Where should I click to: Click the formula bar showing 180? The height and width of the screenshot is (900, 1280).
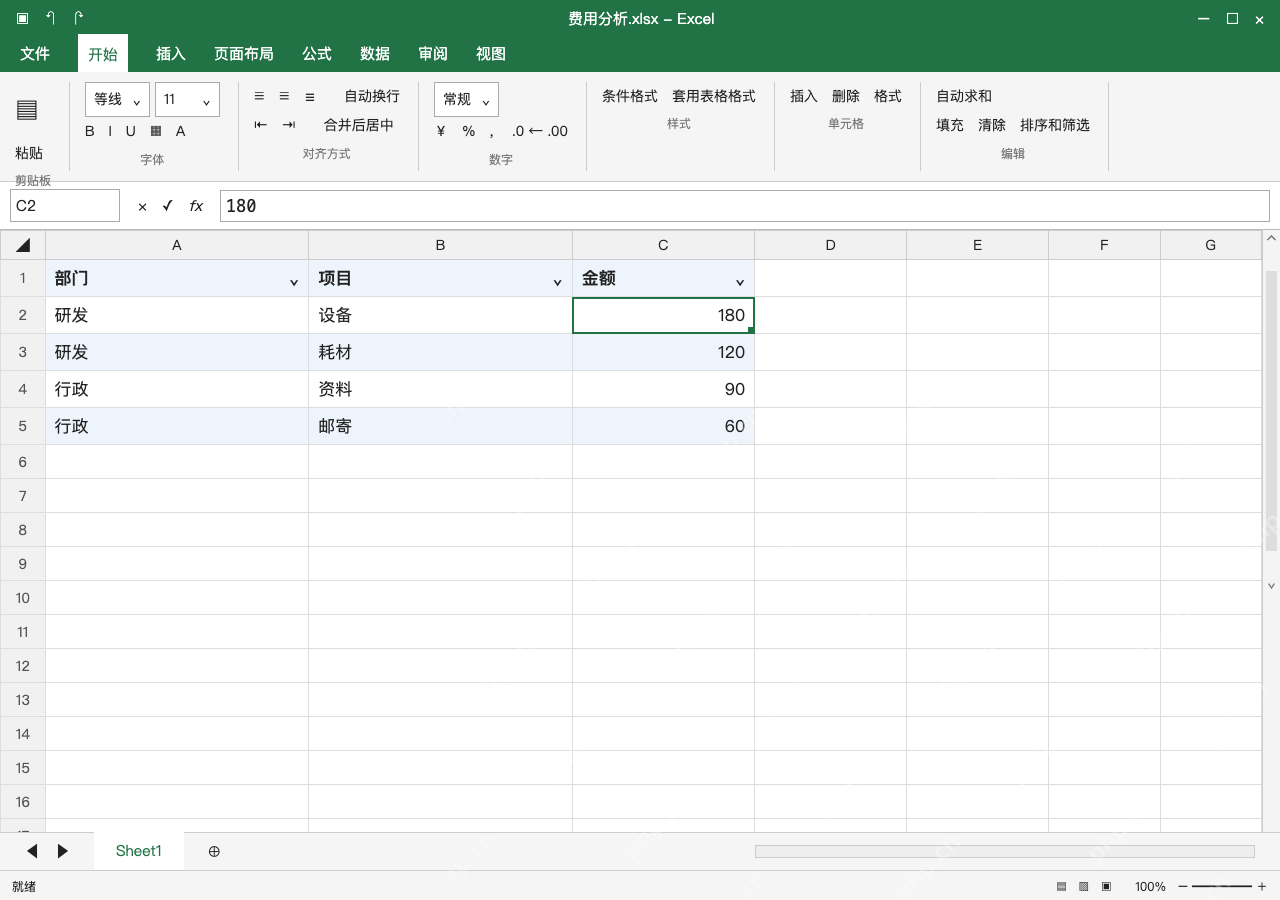(x=744, y=206)
